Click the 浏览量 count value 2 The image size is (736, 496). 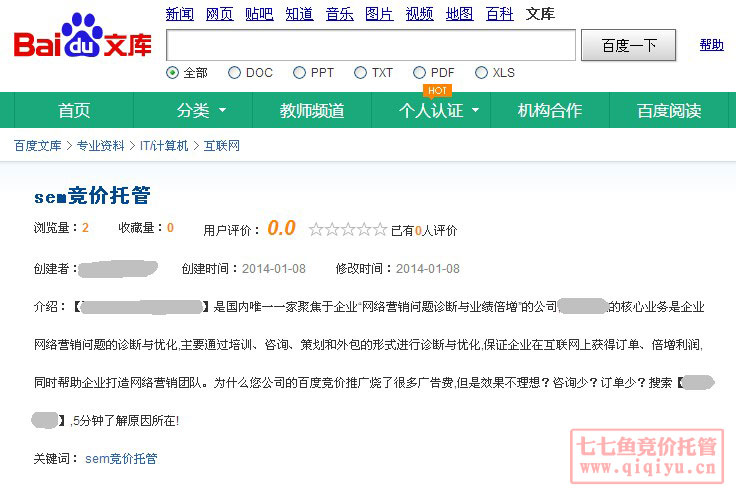point(85,228)
